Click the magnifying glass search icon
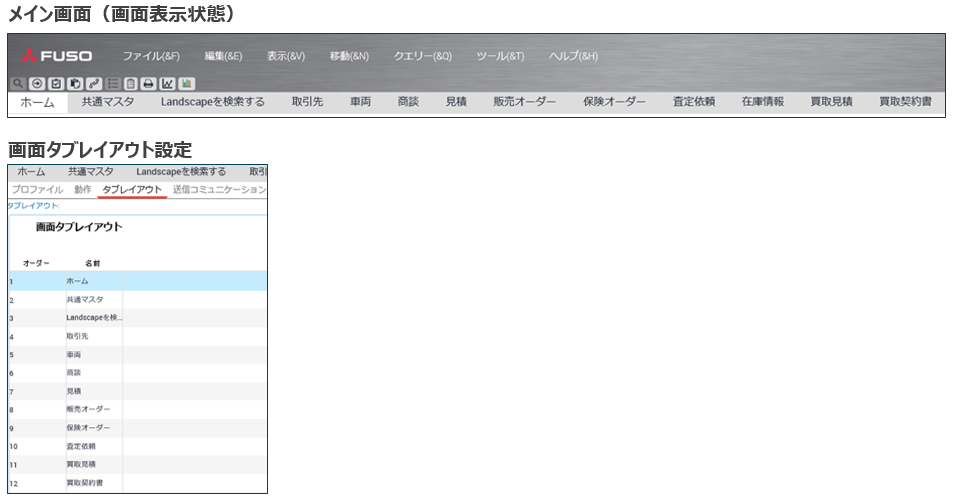The height and width of the screenshot is (499, 956). (18, 84)
